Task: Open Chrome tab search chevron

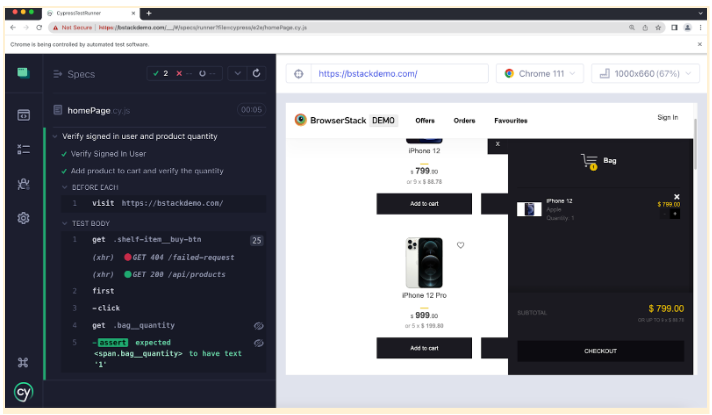Action: (x=701, y=13)
